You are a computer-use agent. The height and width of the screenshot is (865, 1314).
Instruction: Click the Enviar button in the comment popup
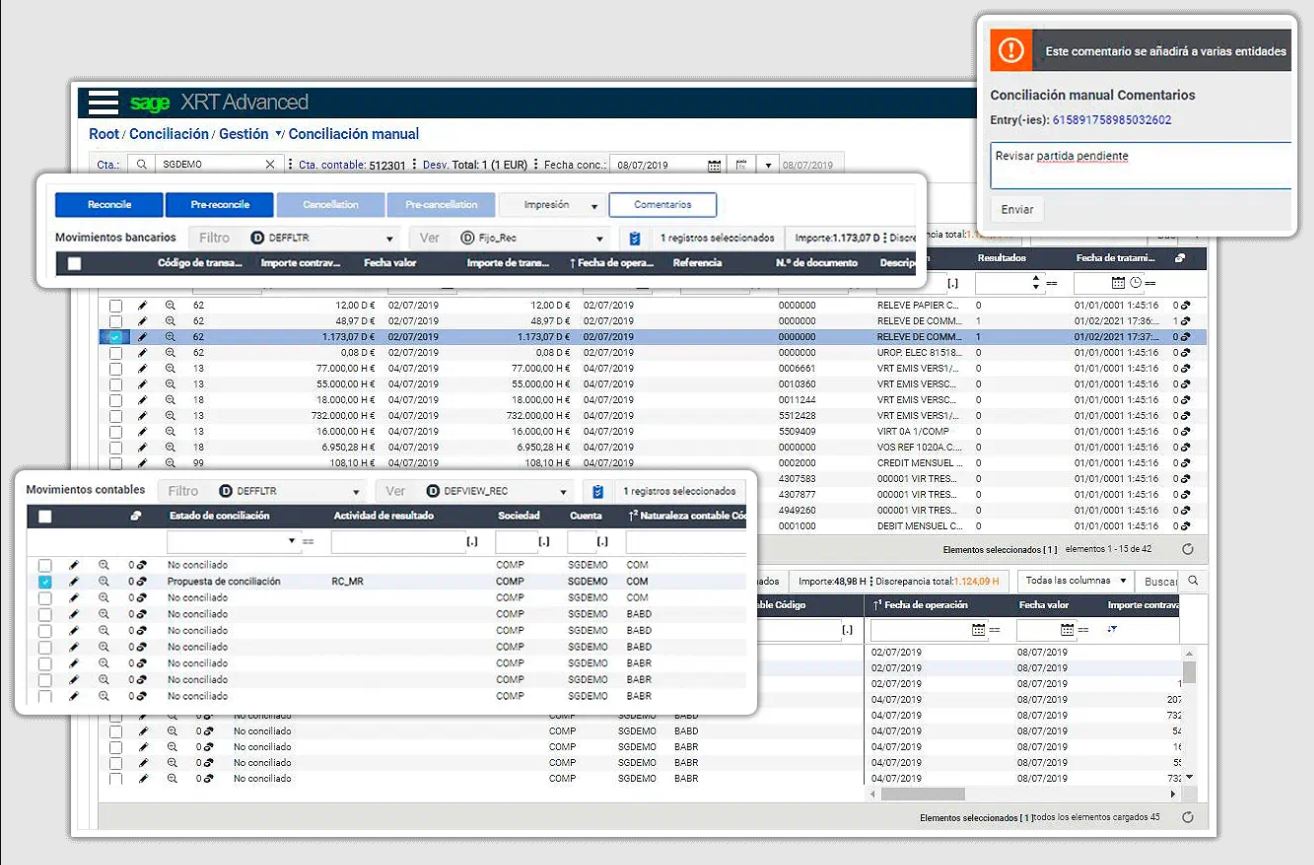[1017, 210]
